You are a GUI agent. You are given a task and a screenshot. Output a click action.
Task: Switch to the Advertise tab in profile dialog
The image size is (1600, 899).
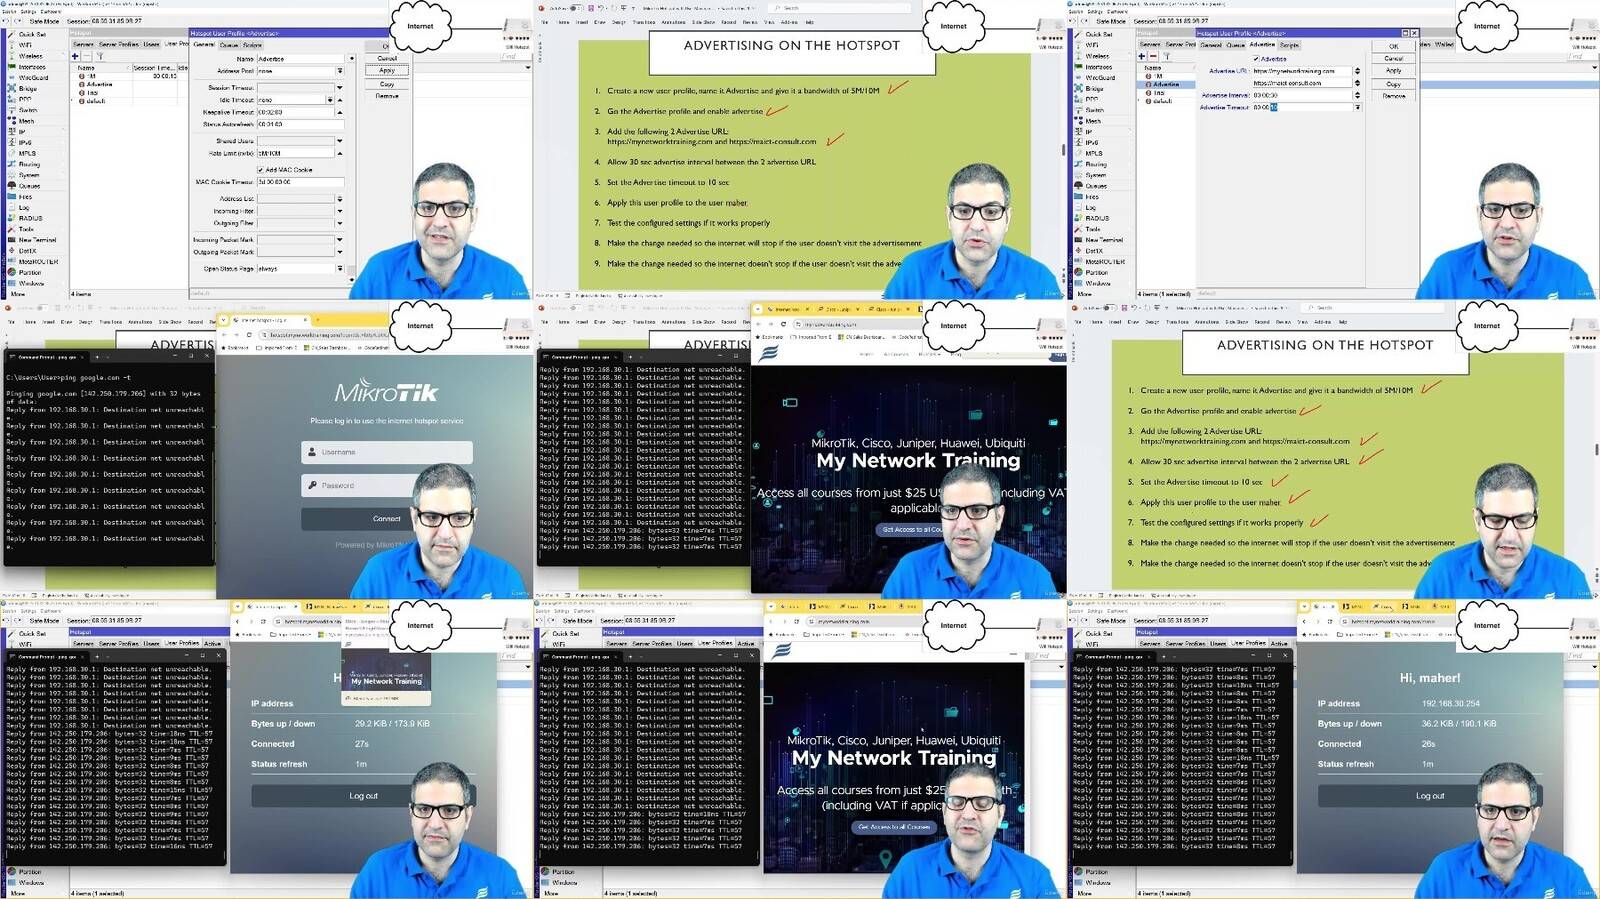[x=1262, y=45]
